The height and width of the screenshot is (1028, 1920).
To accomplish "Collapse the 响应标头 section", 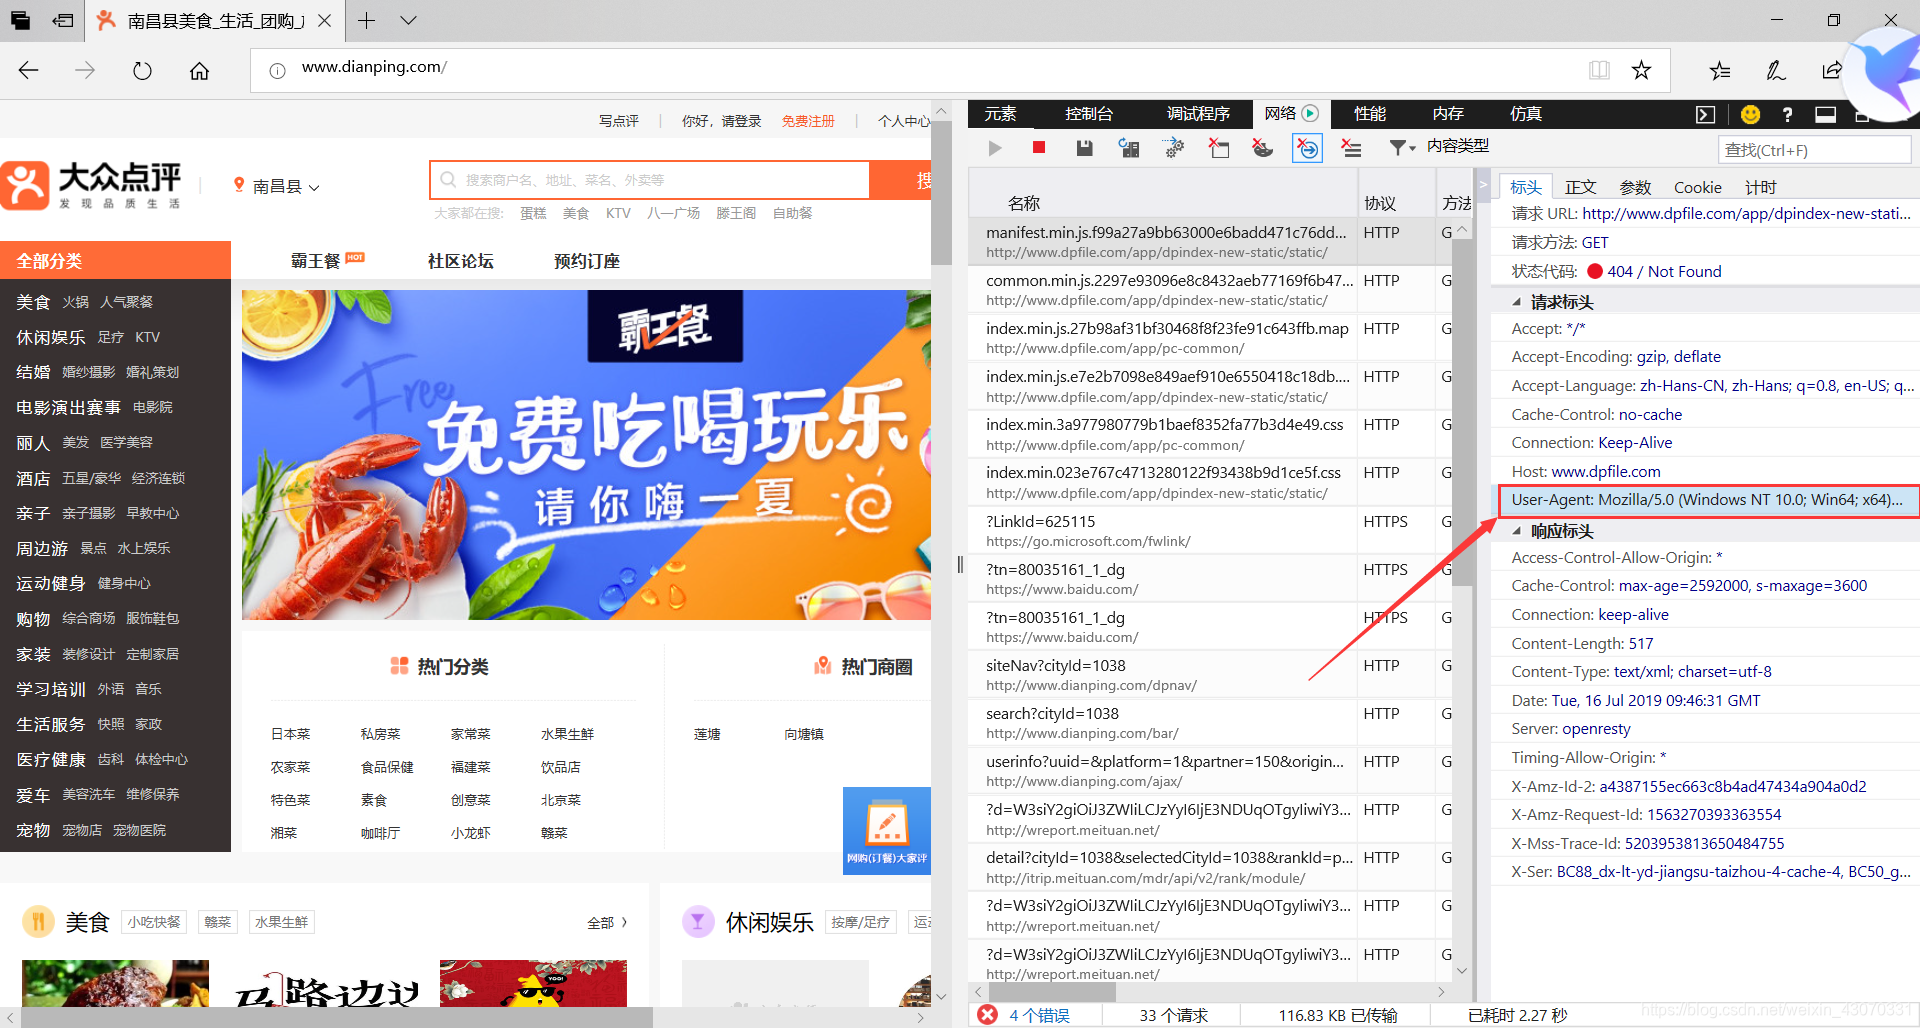I will tap(1516, 531).
